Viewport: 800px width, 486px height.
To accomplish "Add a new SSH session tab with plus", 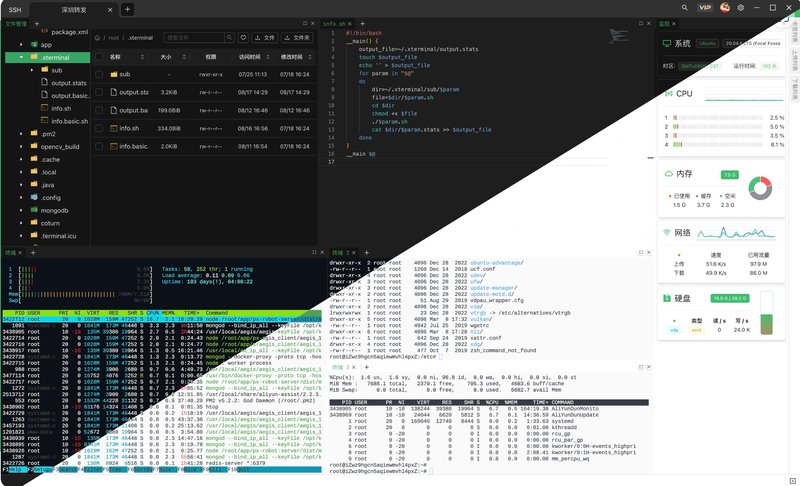I will click(x=127, y=8).
